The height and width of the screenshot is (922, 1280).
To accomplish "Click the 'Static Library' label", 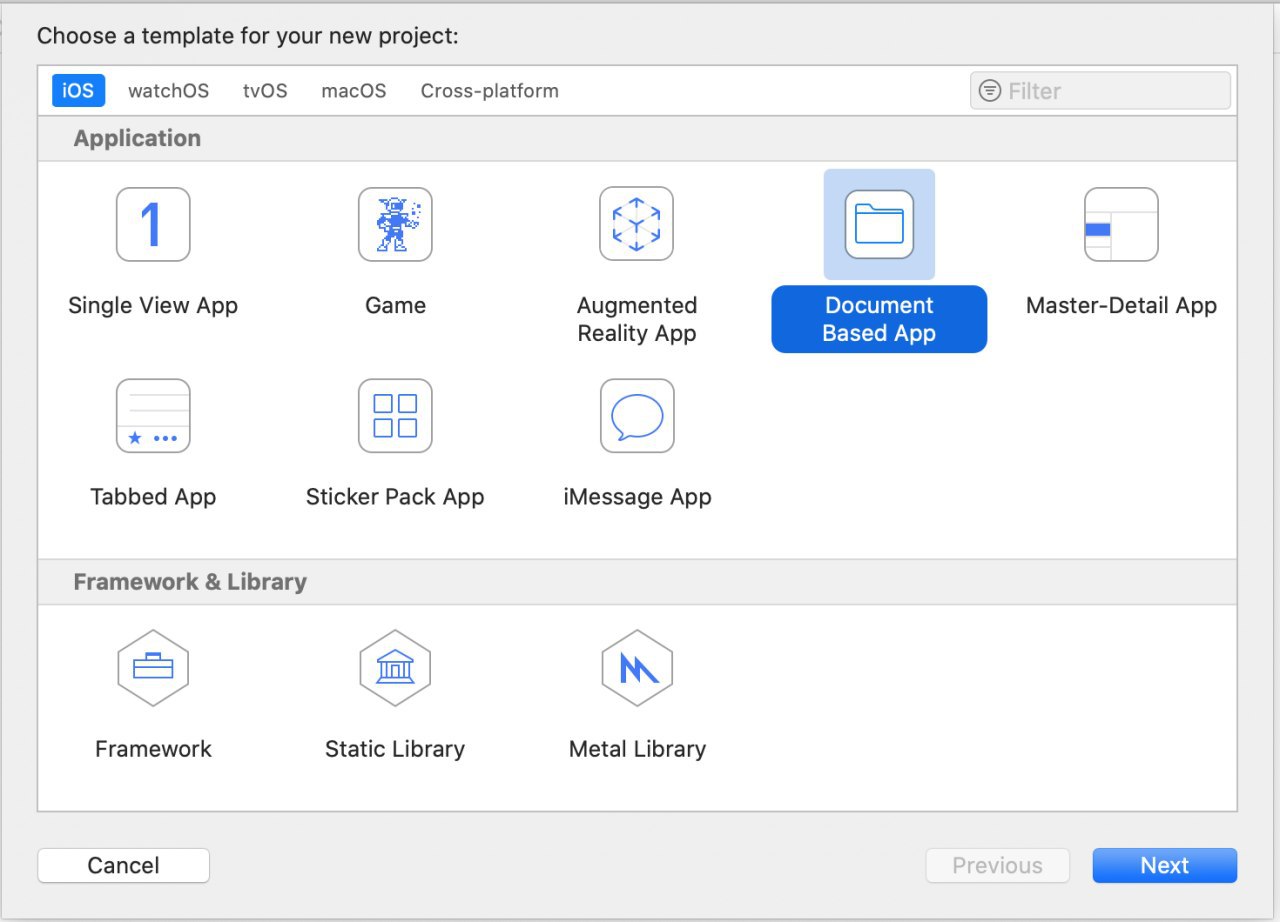I will (x=395, y=749).
